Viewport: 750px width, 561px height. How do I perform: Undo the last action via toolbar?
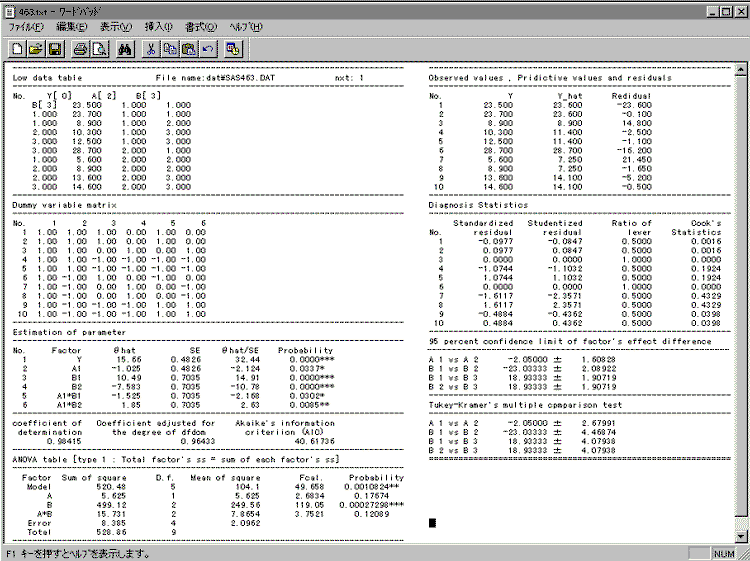pyautogui.click(x=206, y=48)
